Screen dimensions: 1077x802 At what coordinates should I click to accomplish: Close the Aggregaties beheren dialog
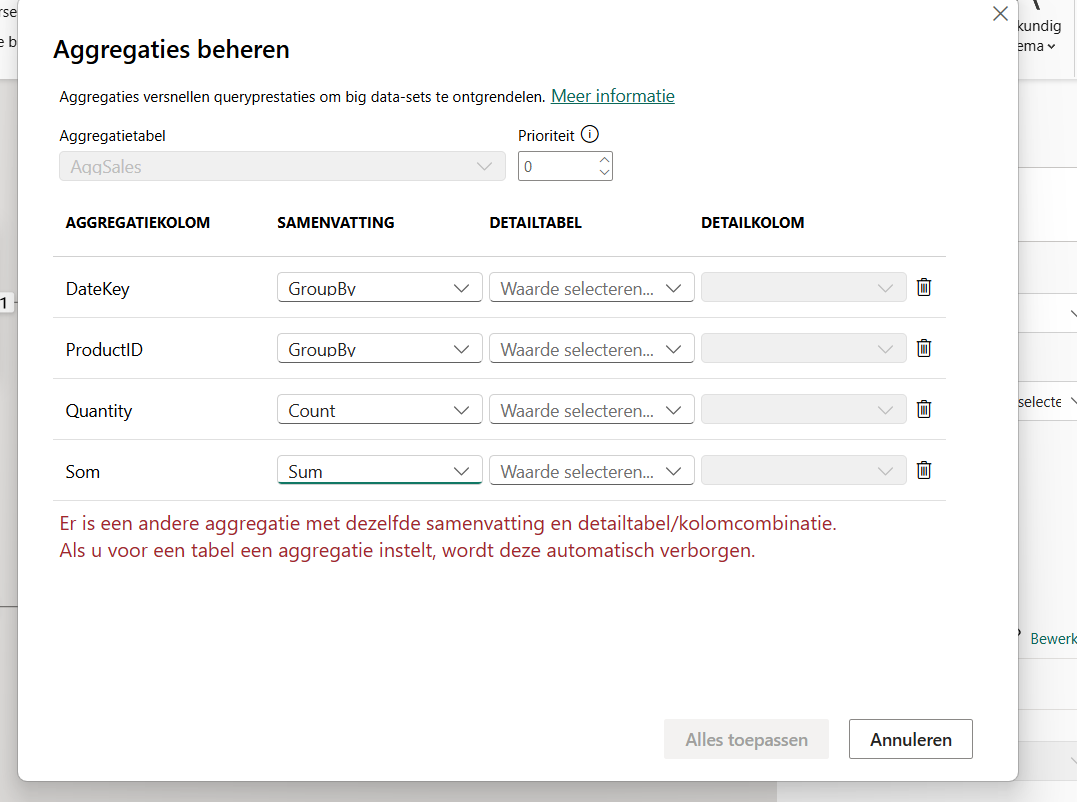tap(1000, 14)
